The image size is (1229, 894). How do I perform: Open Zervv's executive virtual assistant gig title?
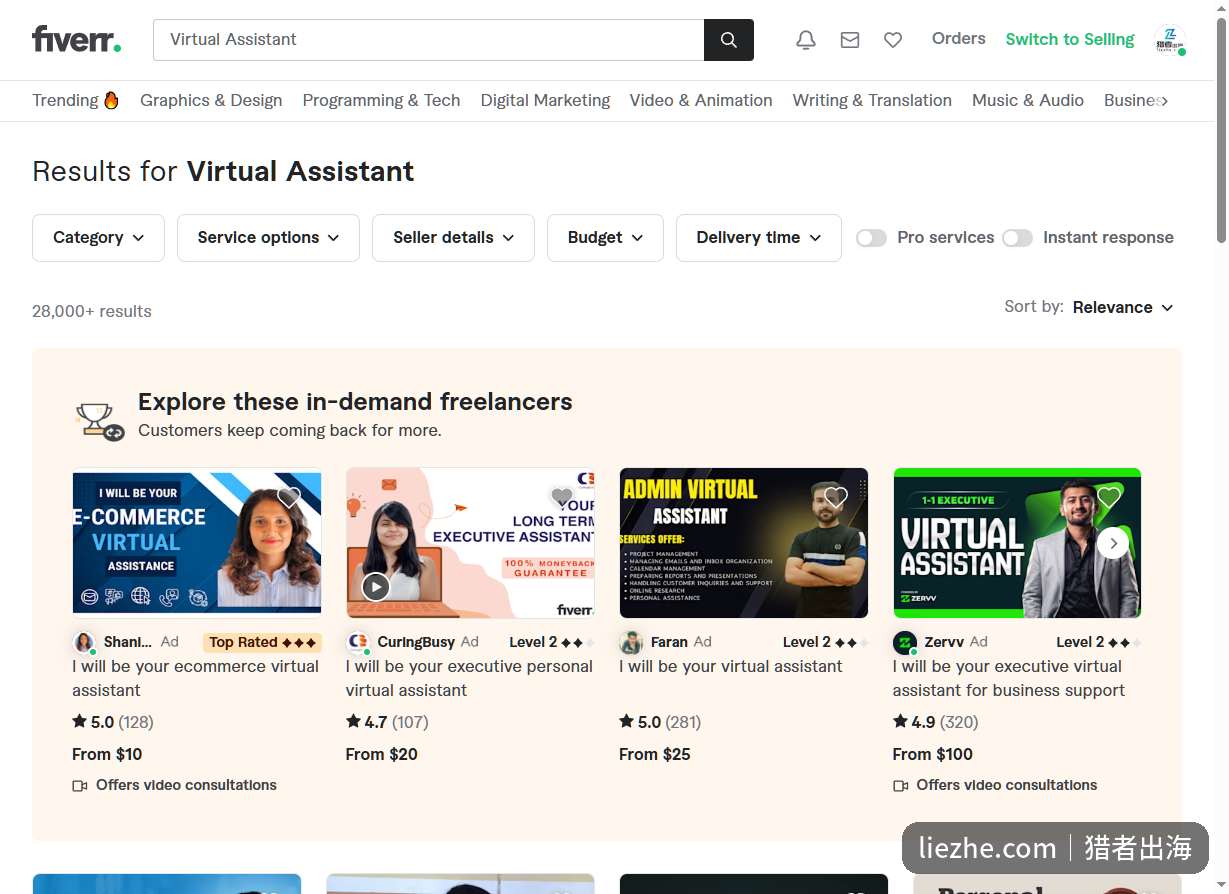[1009, 678]
